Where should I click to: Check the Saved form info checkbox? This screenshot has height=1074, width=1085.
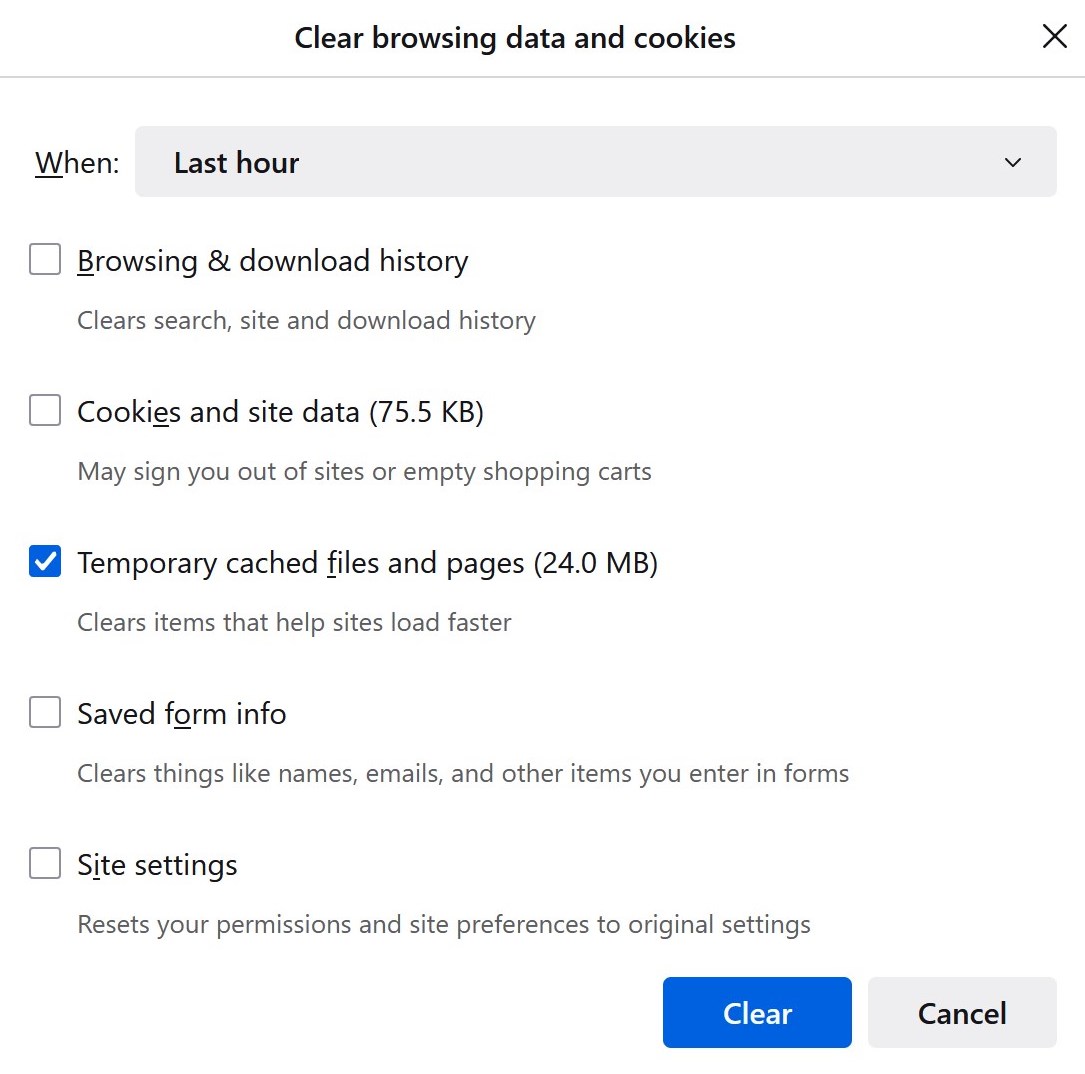(x=45, y=713)
